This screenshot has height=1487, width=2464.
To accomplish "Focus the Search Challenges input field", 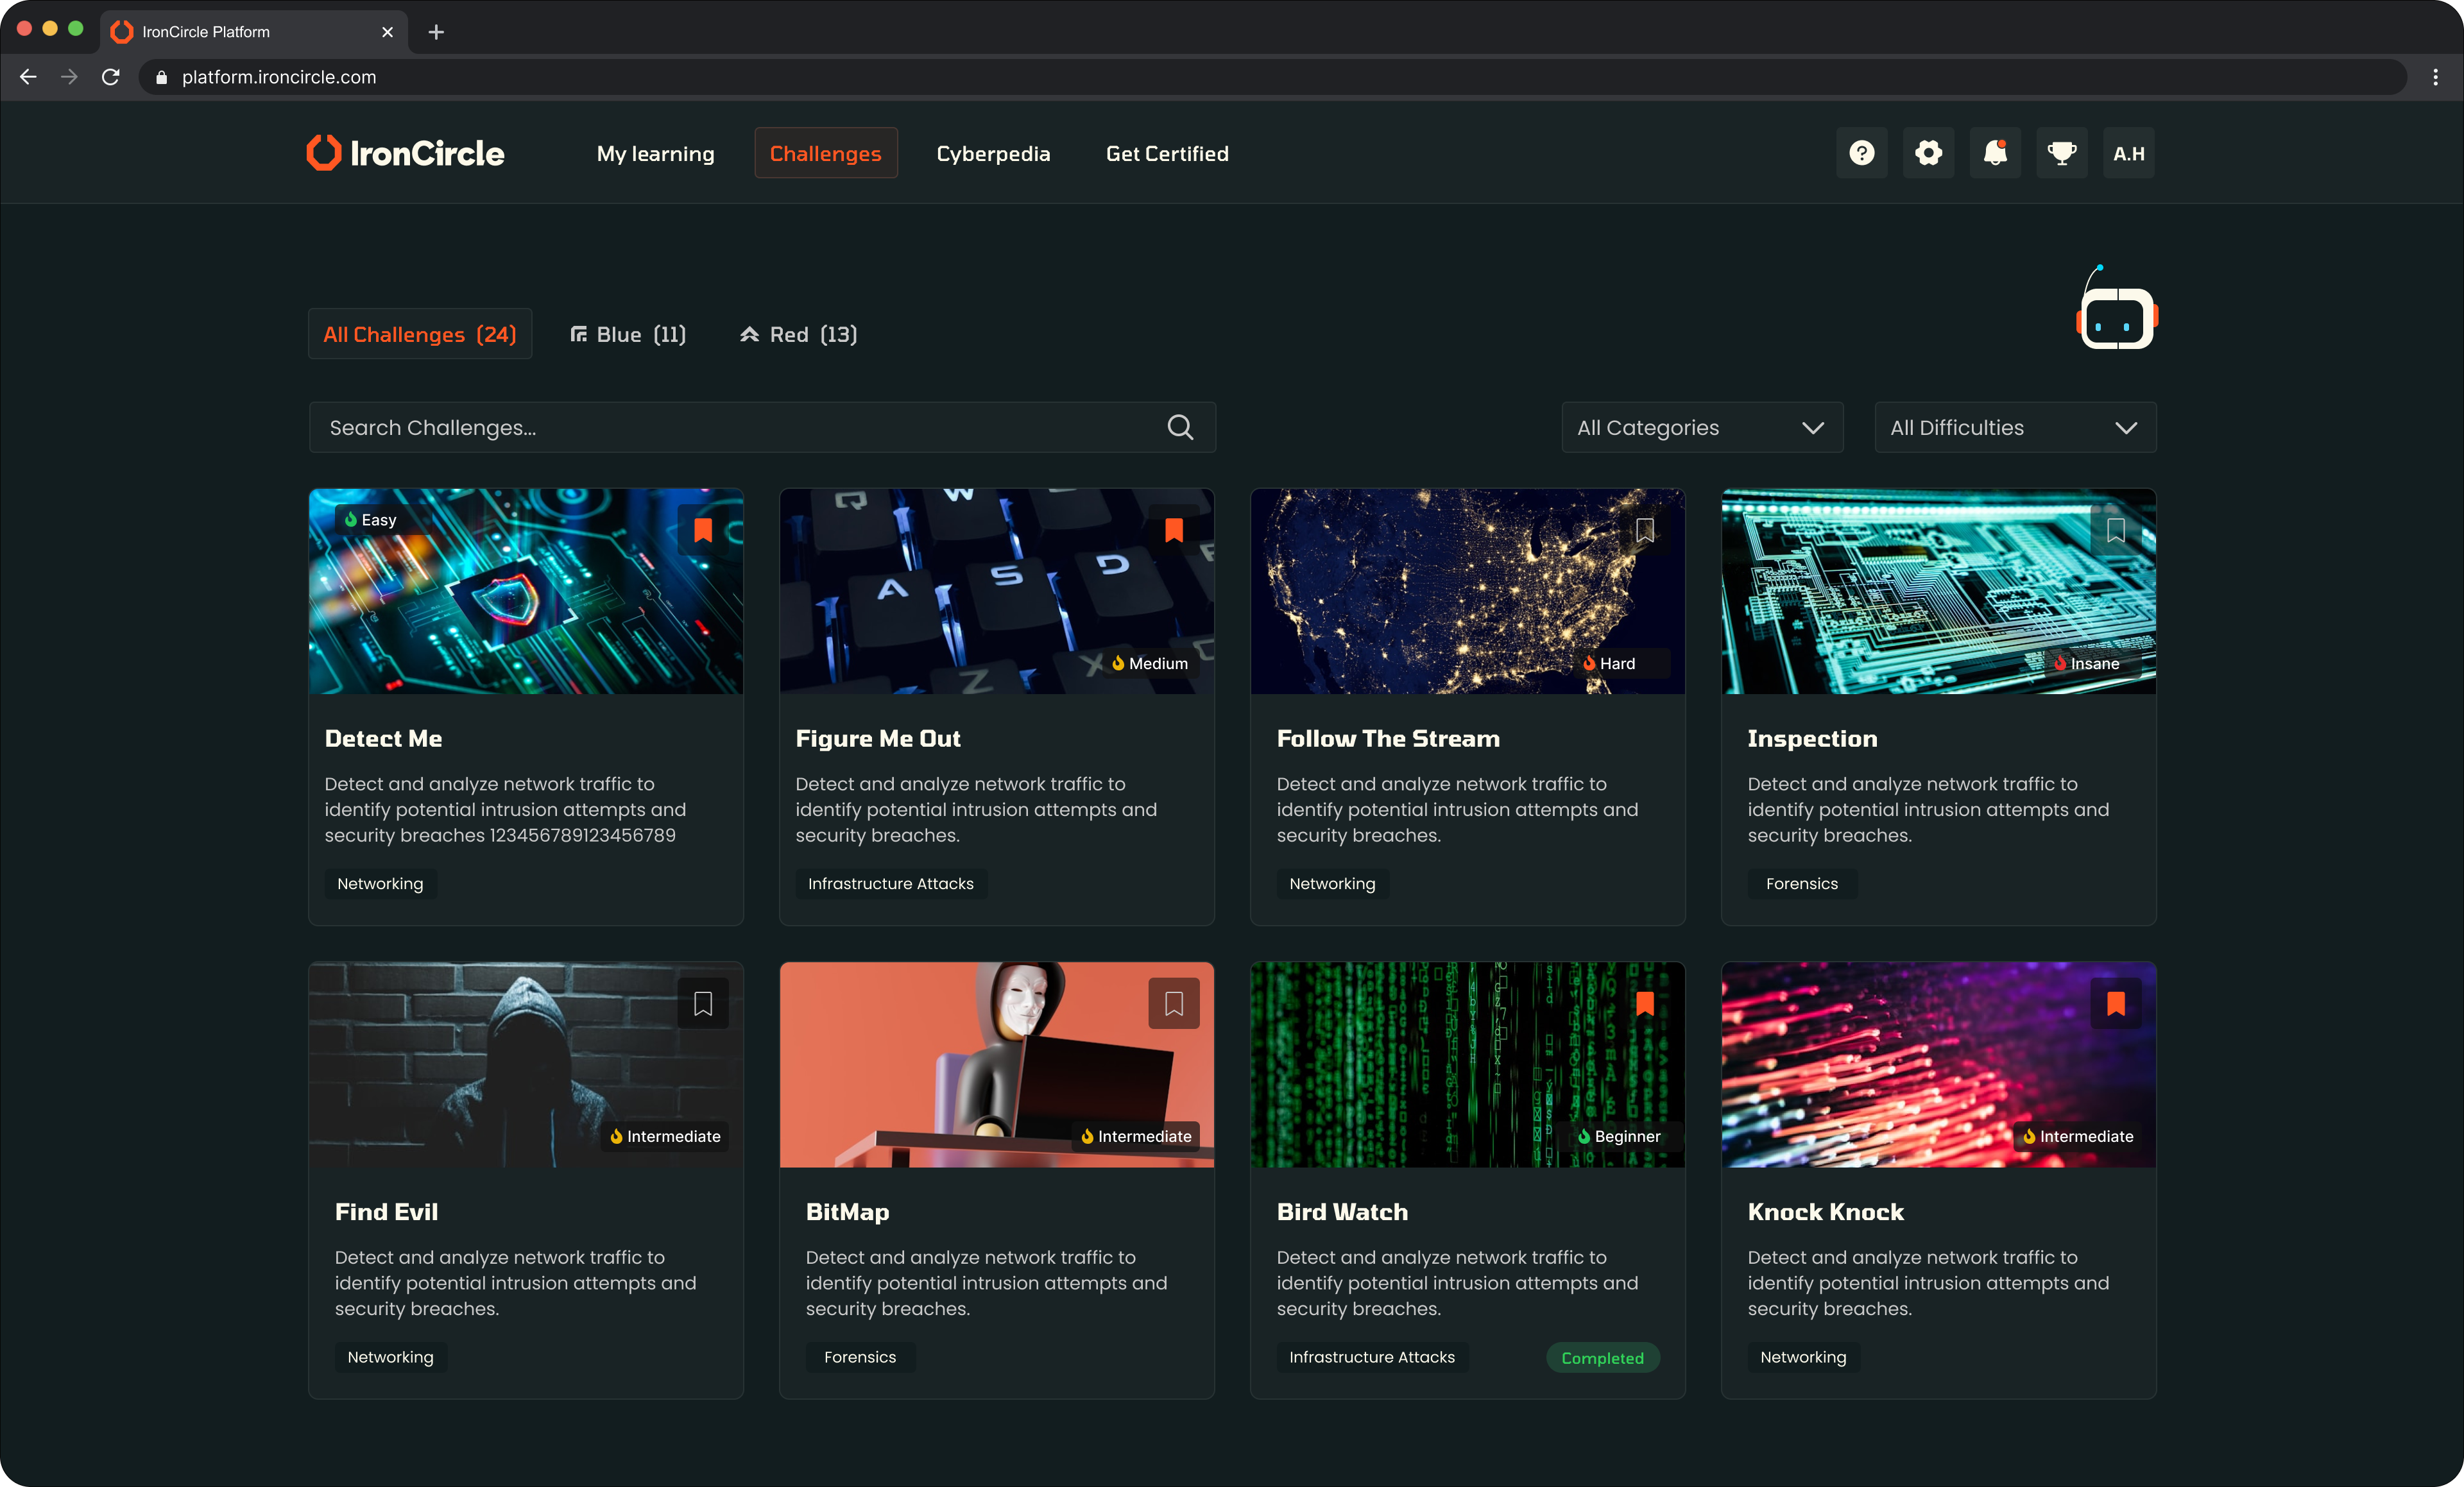I will click(x=740, y=427).
